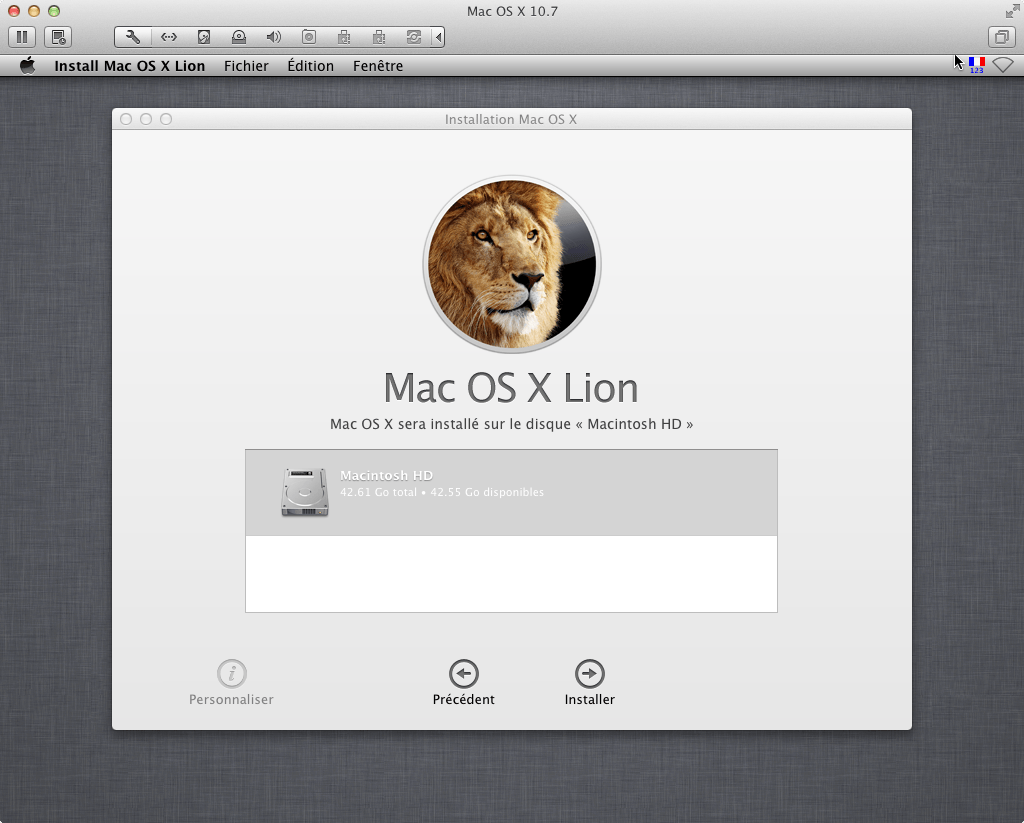Go back with the Précédent button
This screenshot has height=823, width=1024.
464,683
